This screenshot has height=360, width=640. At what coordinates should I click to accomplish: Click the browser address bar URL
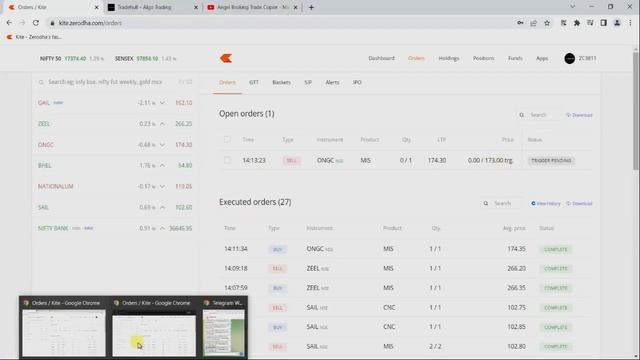click(x=90, y=23)
